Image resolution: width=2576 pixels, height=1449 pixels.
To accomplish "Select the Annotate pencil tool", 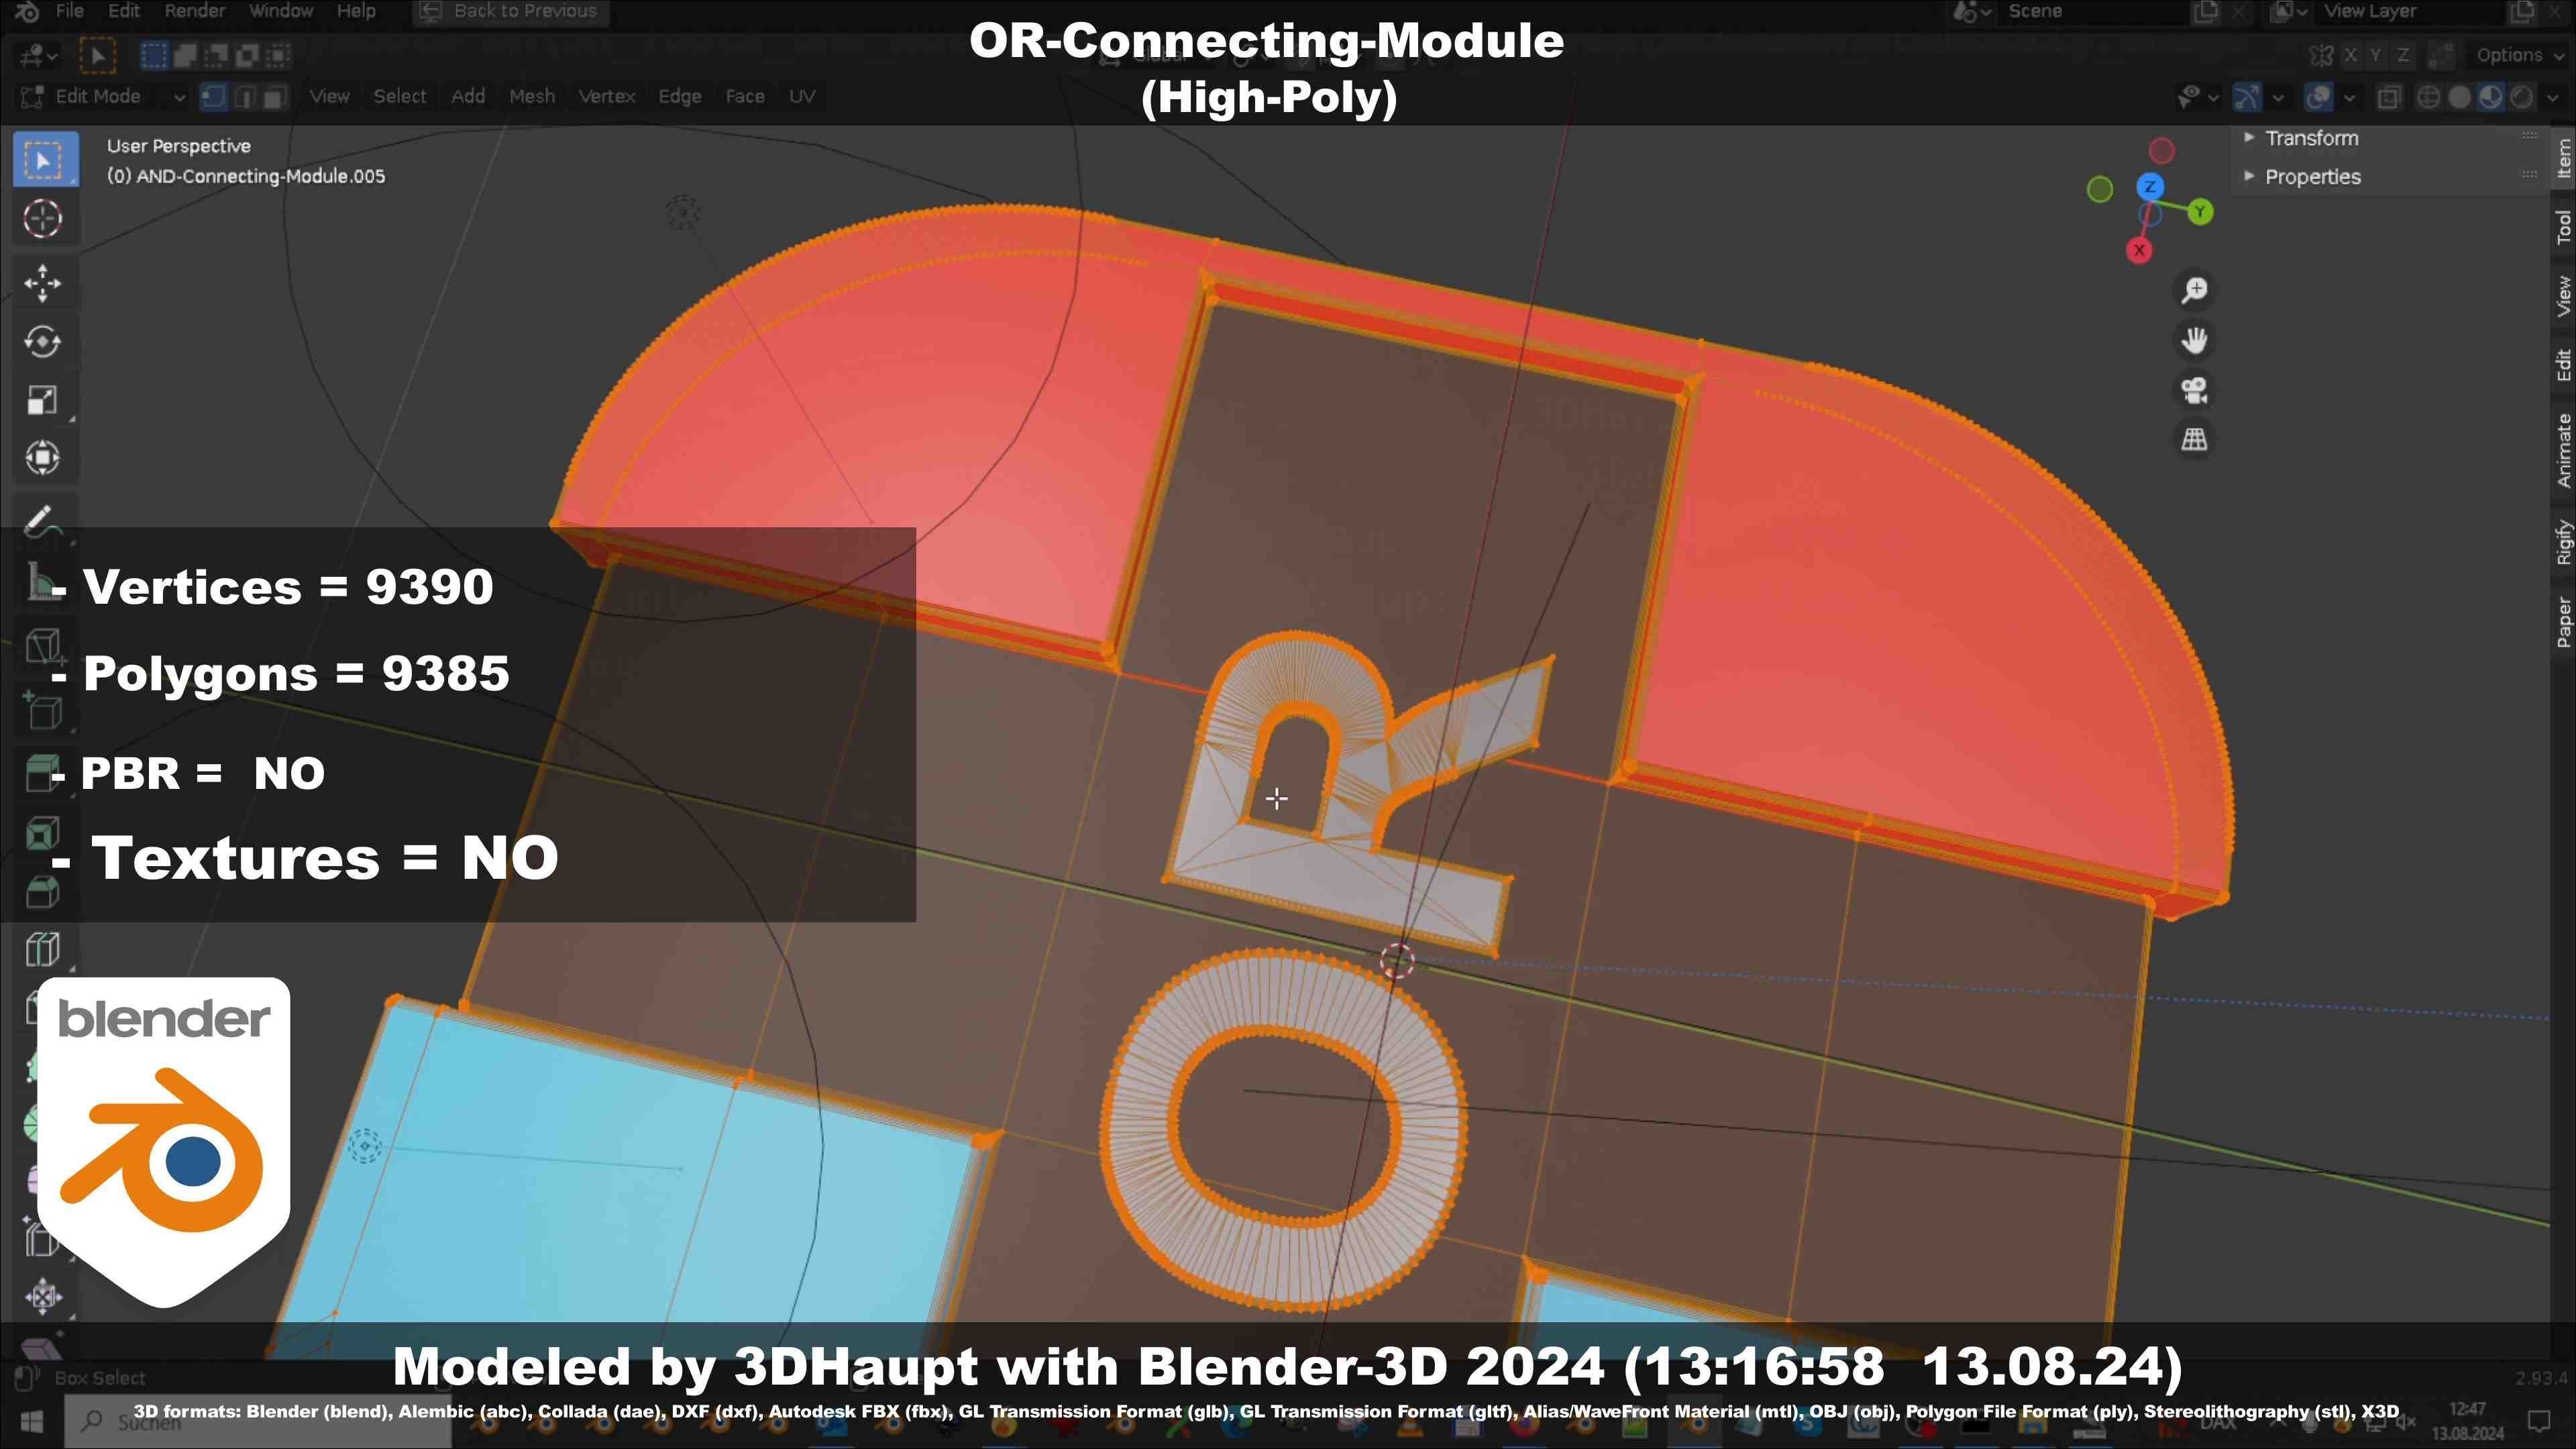I will pos(43,521).
